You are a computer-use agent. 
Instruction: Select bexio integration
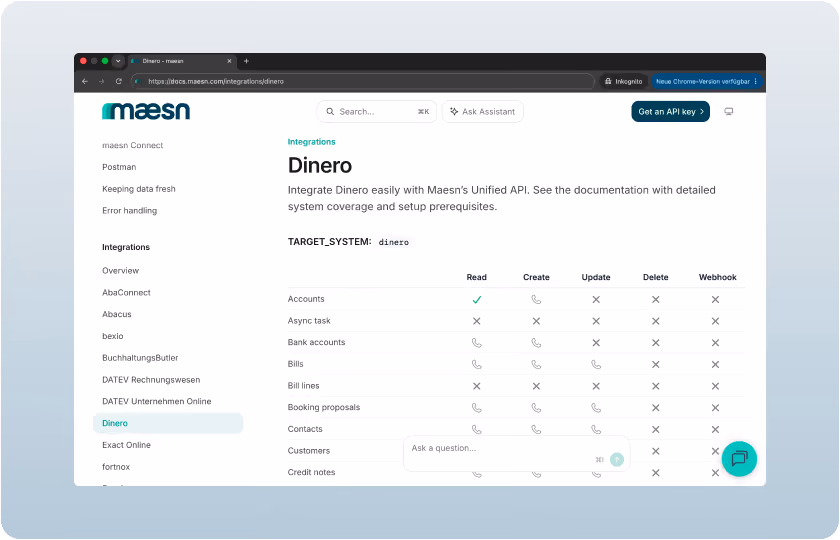point(112,336)
